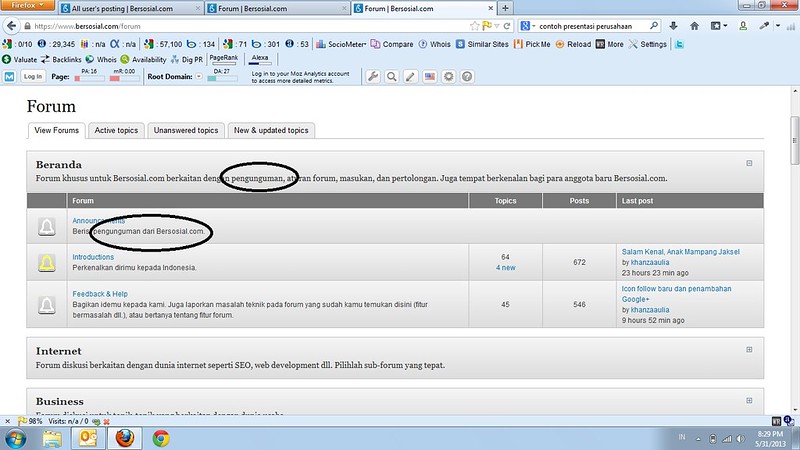Image resolution: width=800 pixels, height=450 pixels.
Task: Click the MozBar Log In button
Action: (x=33, y=77)
